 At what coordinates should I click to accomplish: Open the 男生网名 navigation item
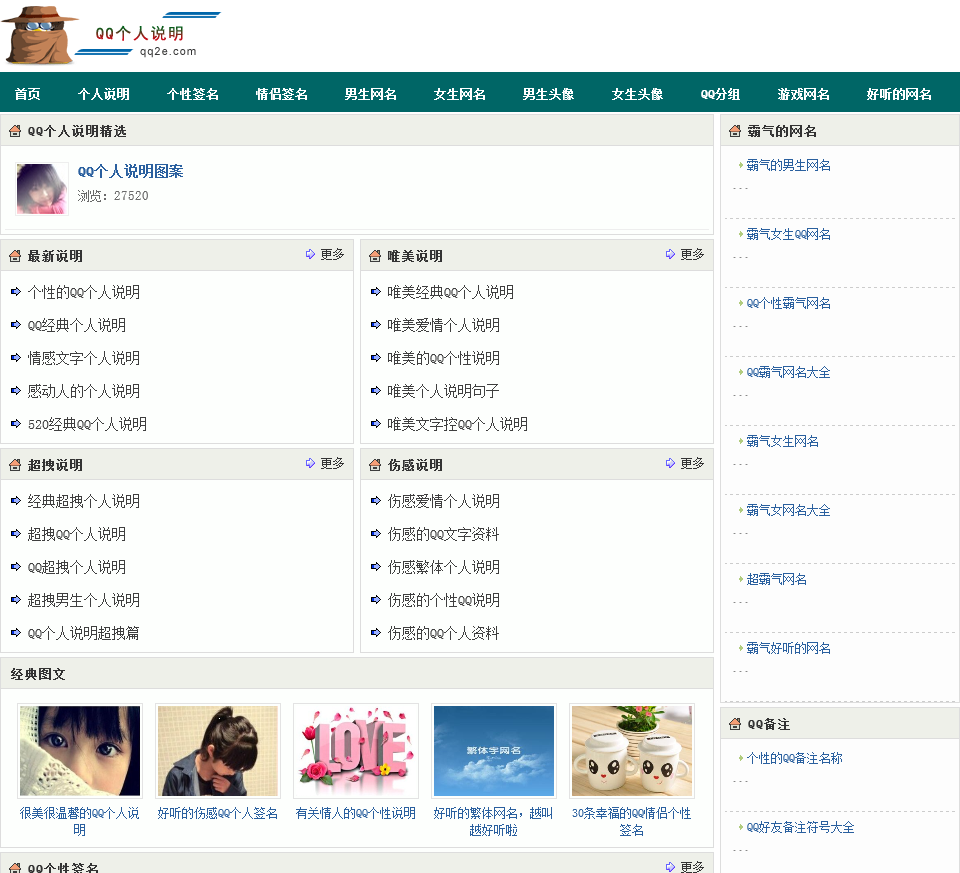point(370,94)
